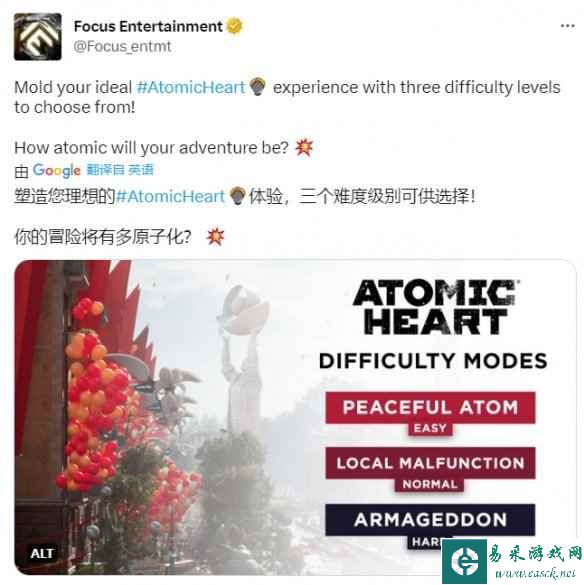Click the ARMAGEDDON hard banner

[430, 526]
